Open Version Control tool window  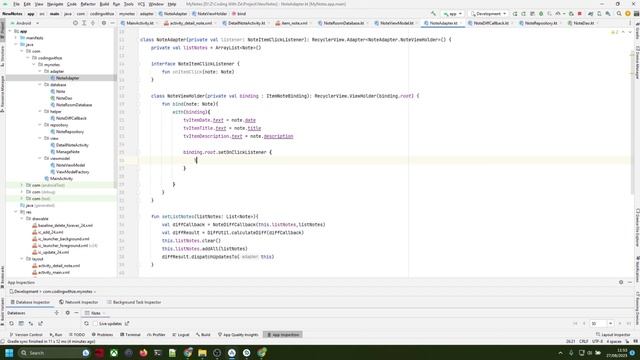(26, 335)
